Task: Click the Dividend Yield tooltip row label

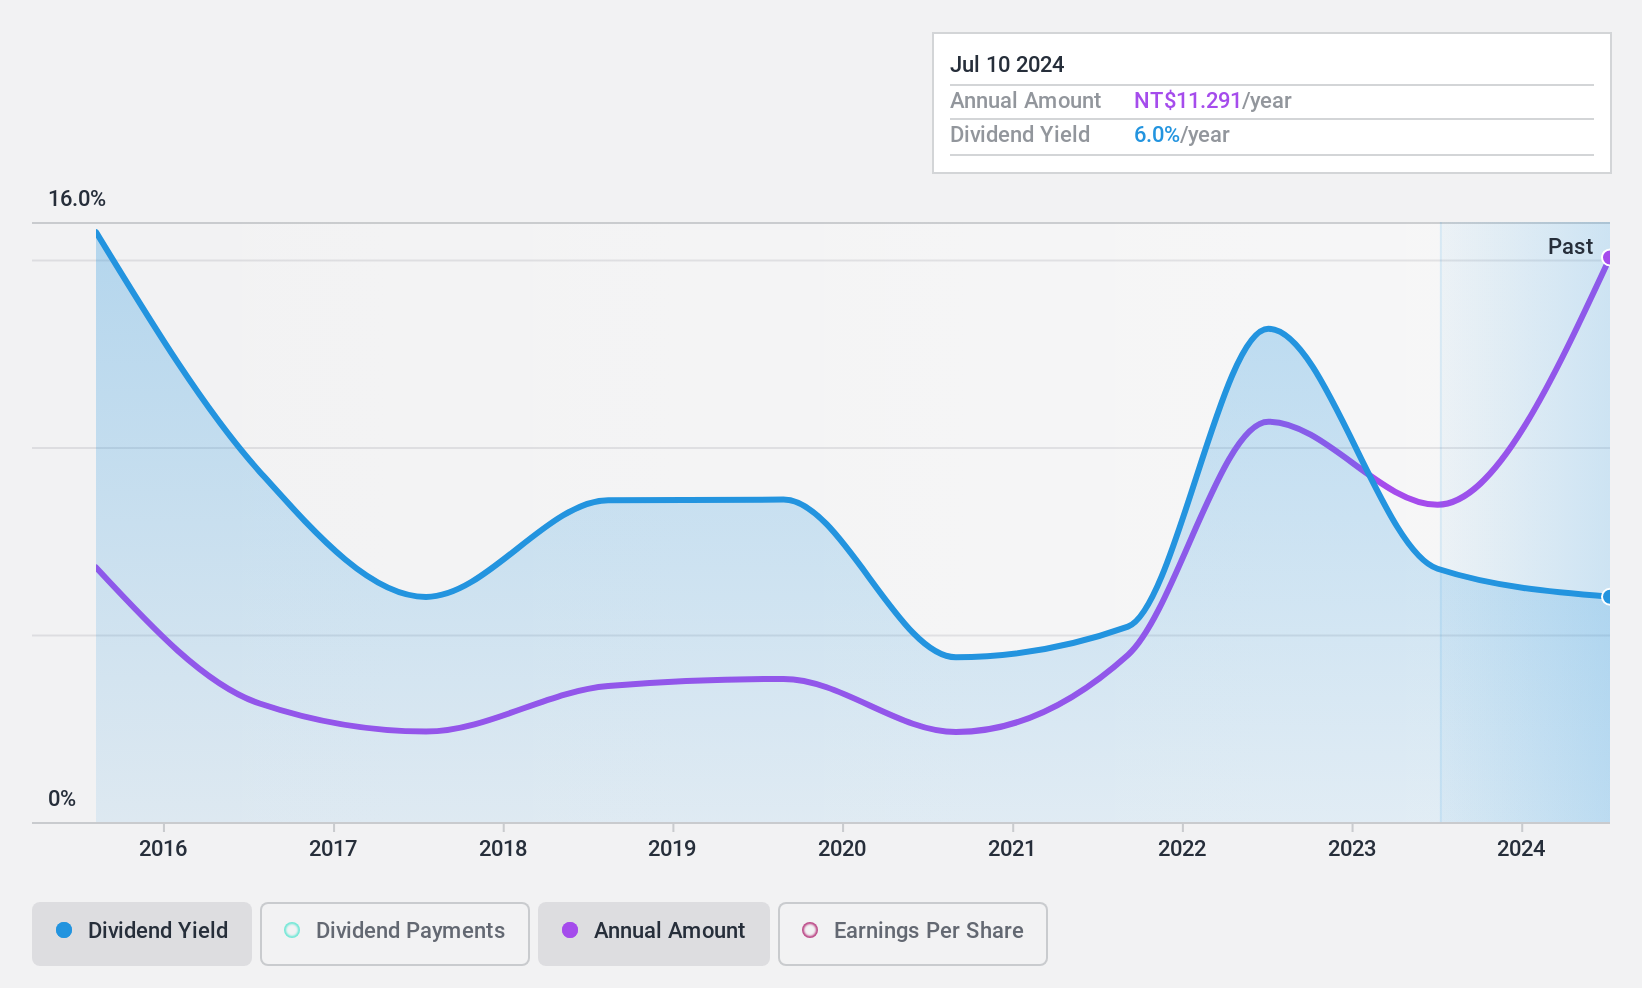Action: click(x=1020, y=135)
